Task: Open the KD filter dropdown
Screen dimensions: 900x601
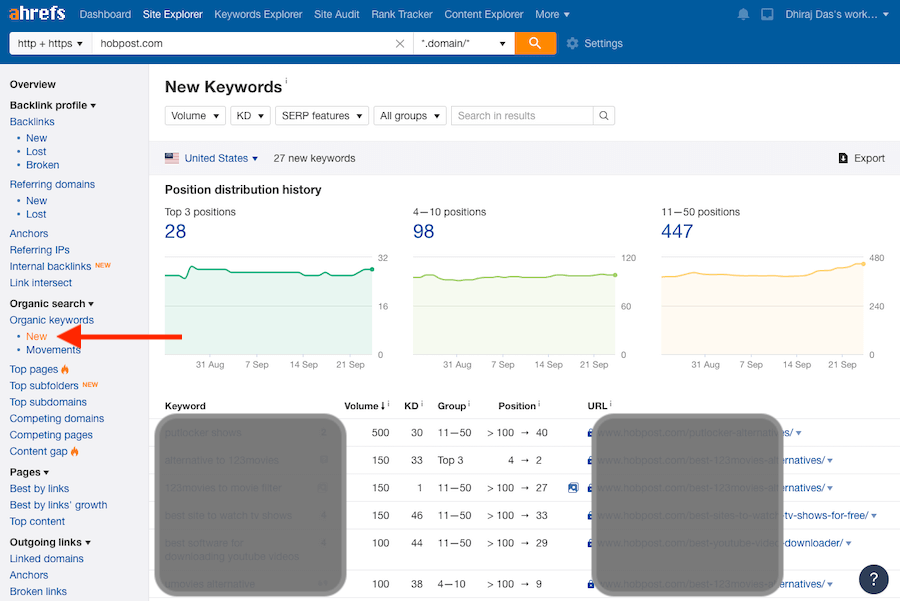Action: (x=250, y=115)
